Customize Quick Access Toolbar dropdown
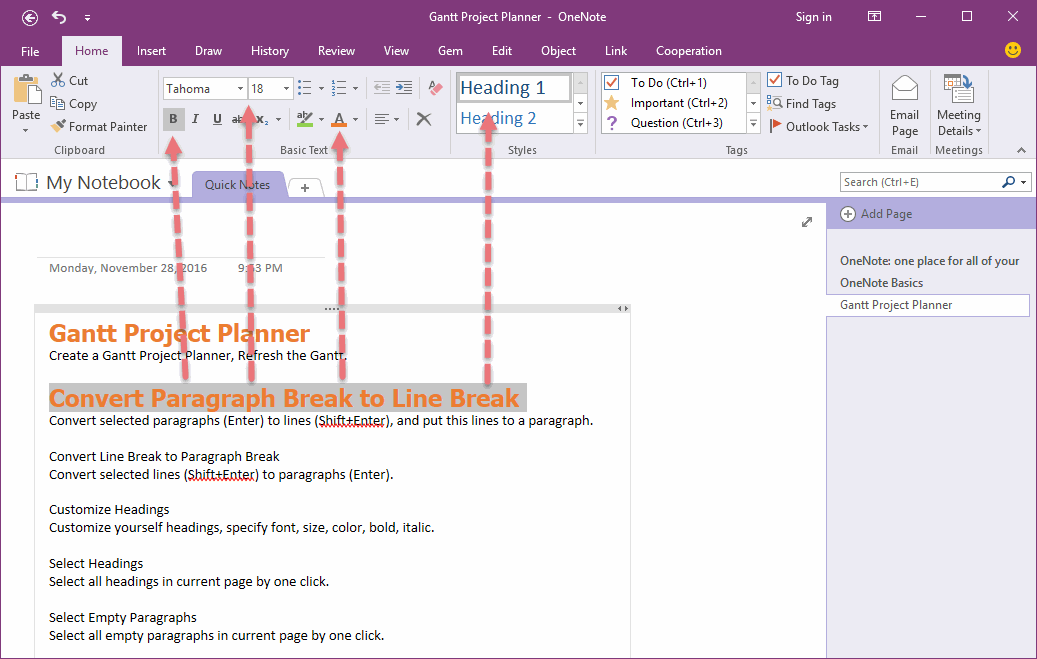 [87, 18]
